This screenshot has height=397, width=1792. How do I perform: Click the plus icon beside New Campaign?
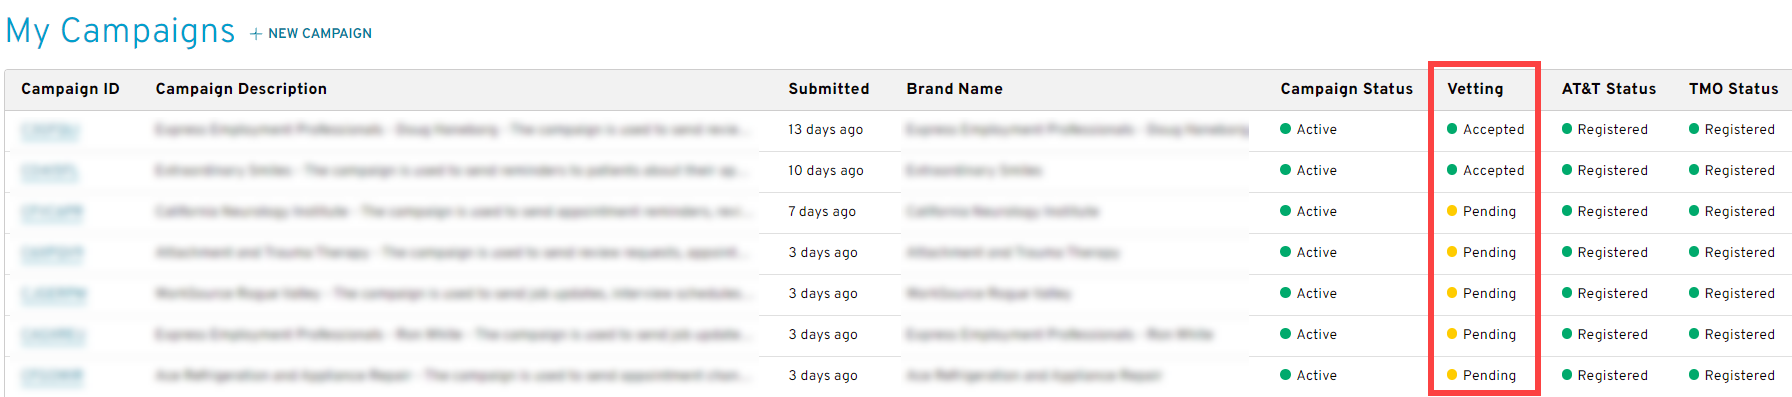256,34
